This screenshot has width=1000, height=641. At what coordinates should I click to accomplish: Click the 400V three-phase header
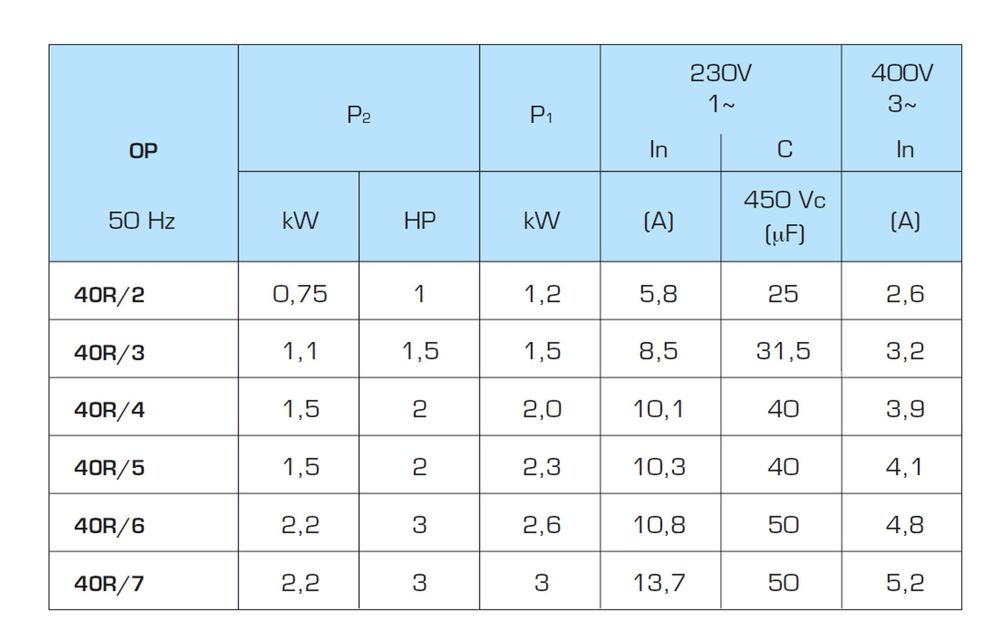(x=902, y=88)
